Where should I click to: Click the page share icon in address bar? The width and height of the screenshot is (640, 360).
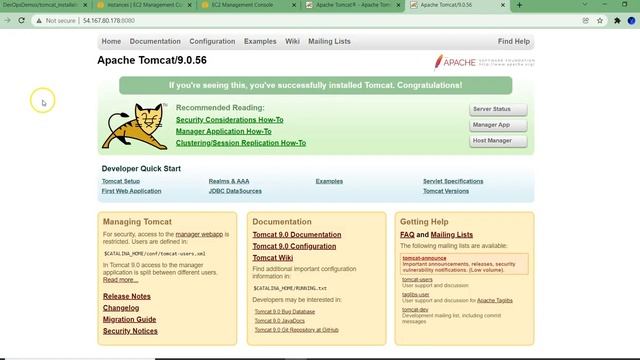click(x=585, y=20)
